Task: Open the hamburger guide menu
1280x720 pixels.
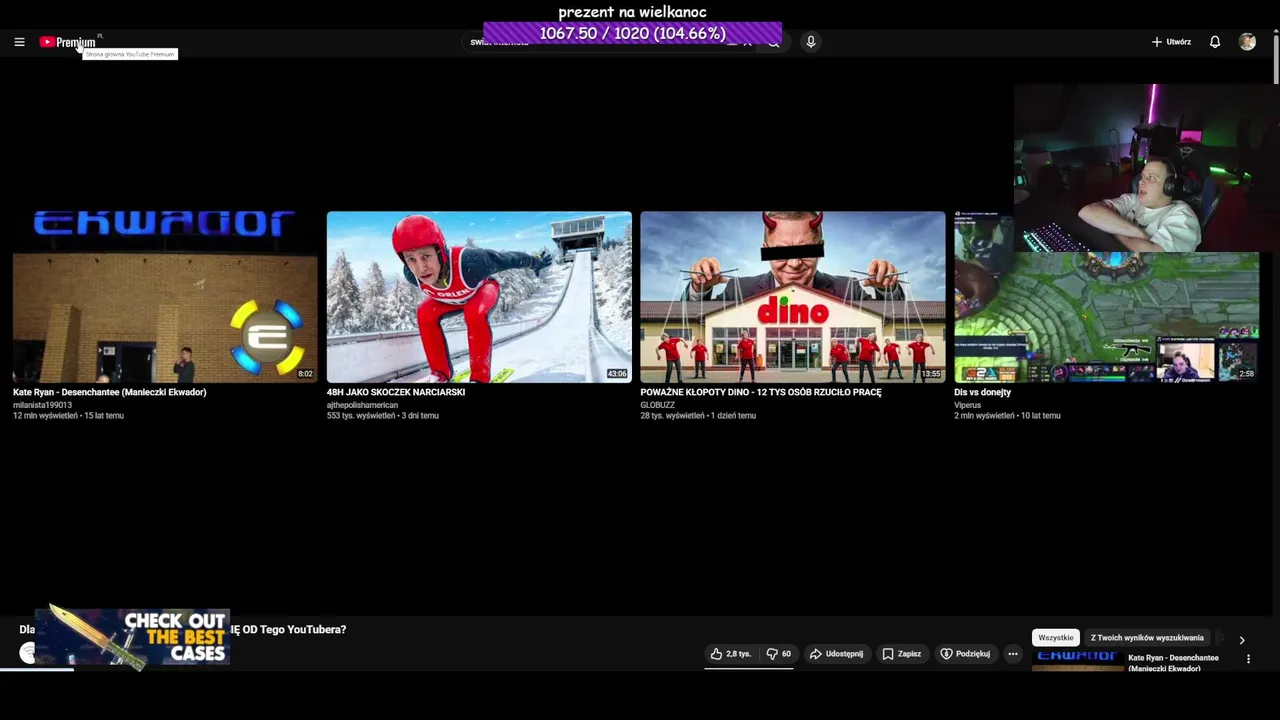Action: [x=19, y=42]
